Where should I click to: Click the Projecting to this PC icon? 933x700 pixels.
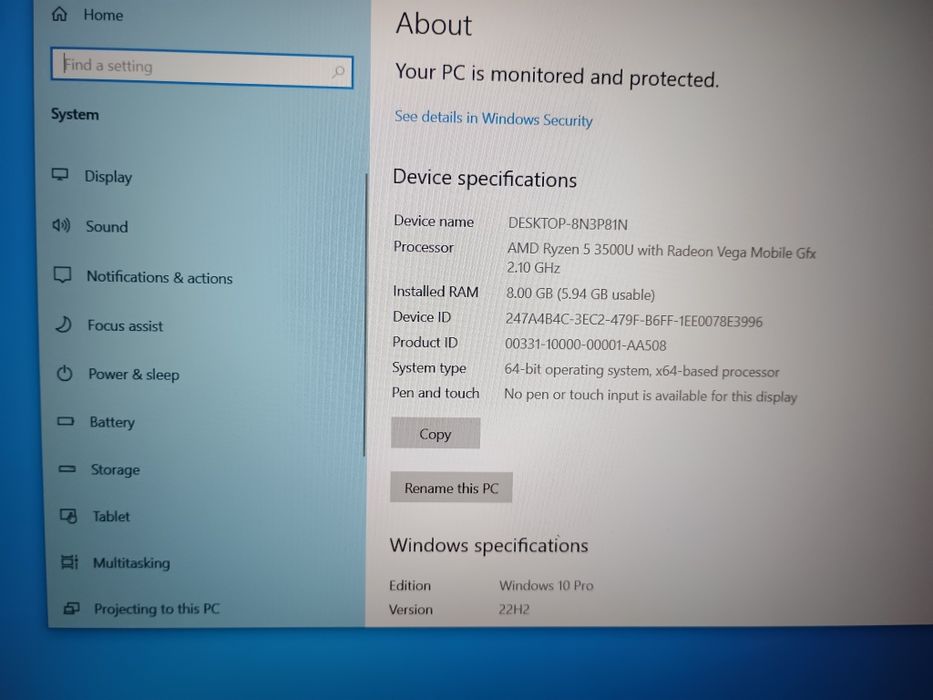pos(71,608)
